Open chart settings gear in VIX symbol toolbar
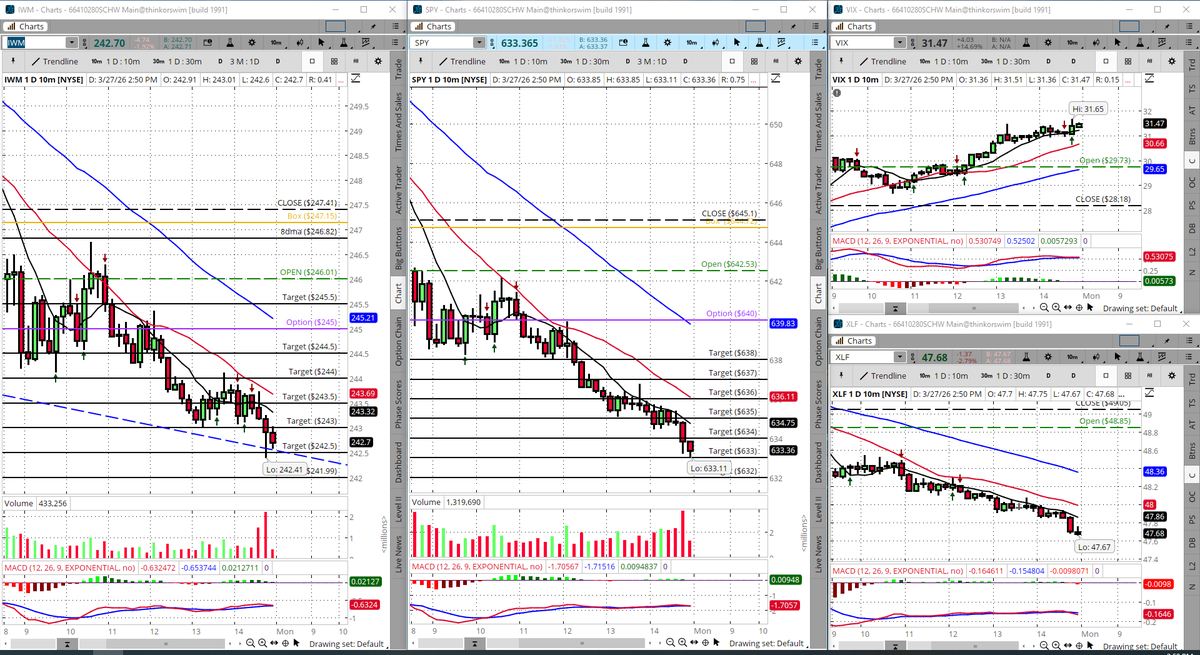This screenshot has height=655, width=1200. coord(1048,43)
